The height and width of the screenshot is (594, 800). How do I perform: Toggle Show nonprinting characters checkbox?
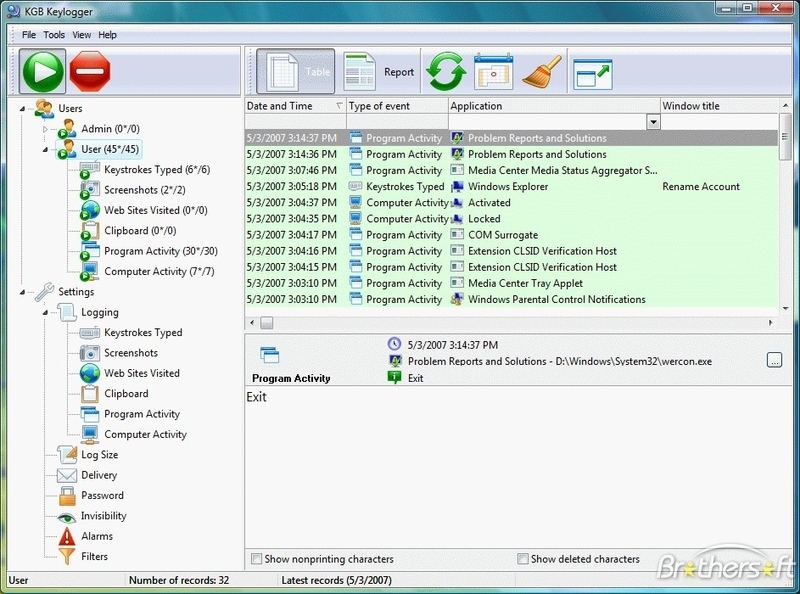(256, 559)
